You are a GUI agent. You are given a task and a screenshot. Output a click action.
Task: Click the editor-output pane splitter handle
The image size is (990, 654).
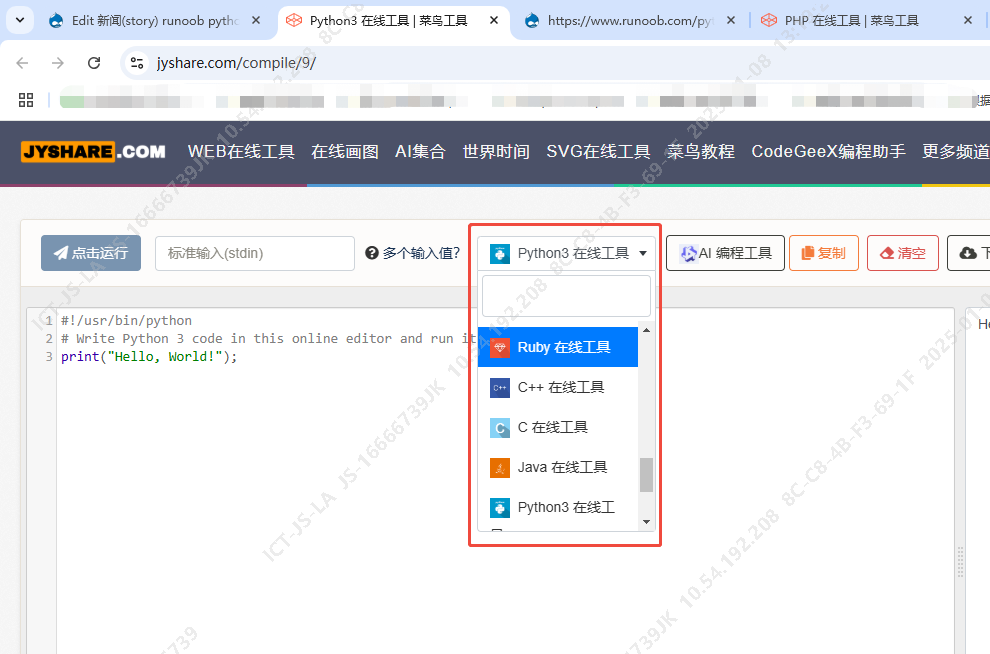coord(960,562)
